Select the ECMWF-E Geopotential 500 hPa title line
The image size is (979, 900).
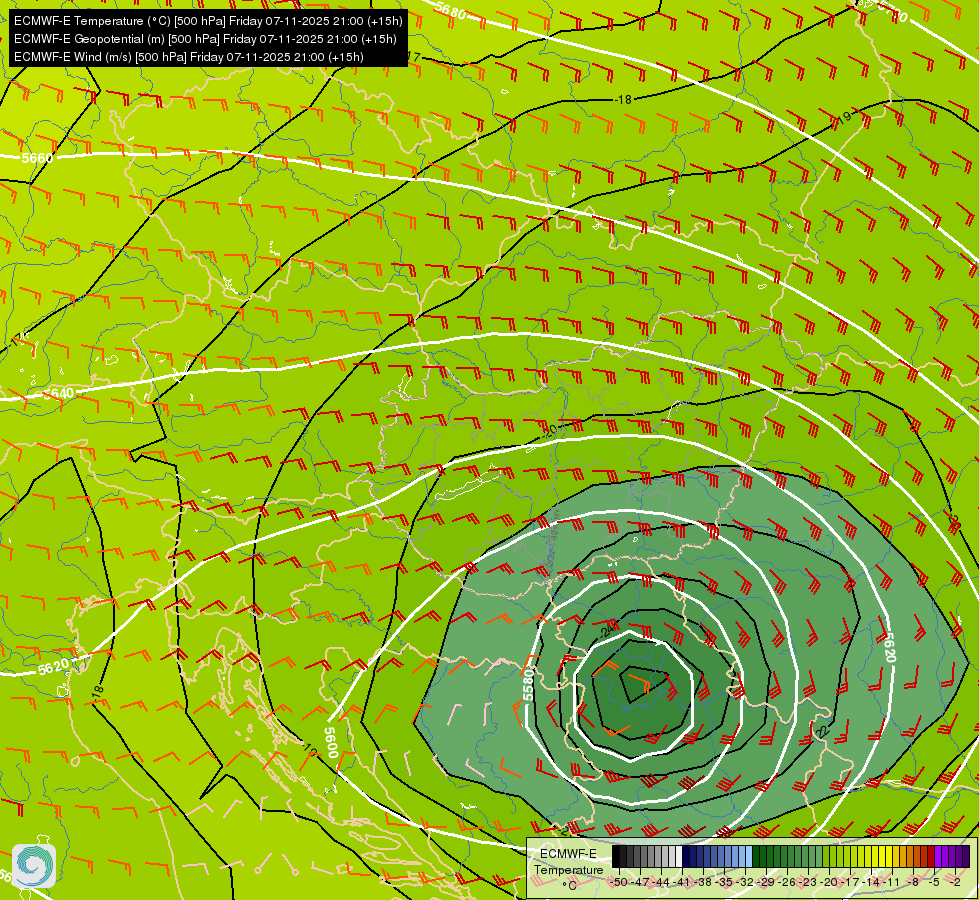point(205,39)
